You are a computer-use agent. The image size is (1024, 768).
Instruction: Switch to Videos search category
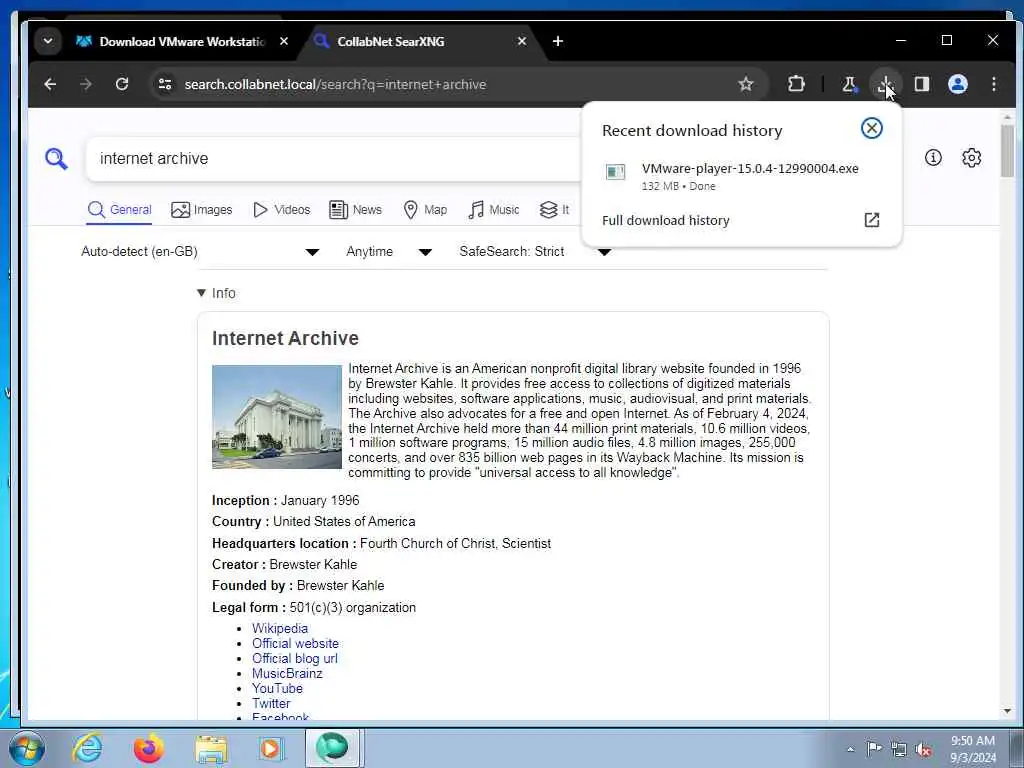(281, 210)
